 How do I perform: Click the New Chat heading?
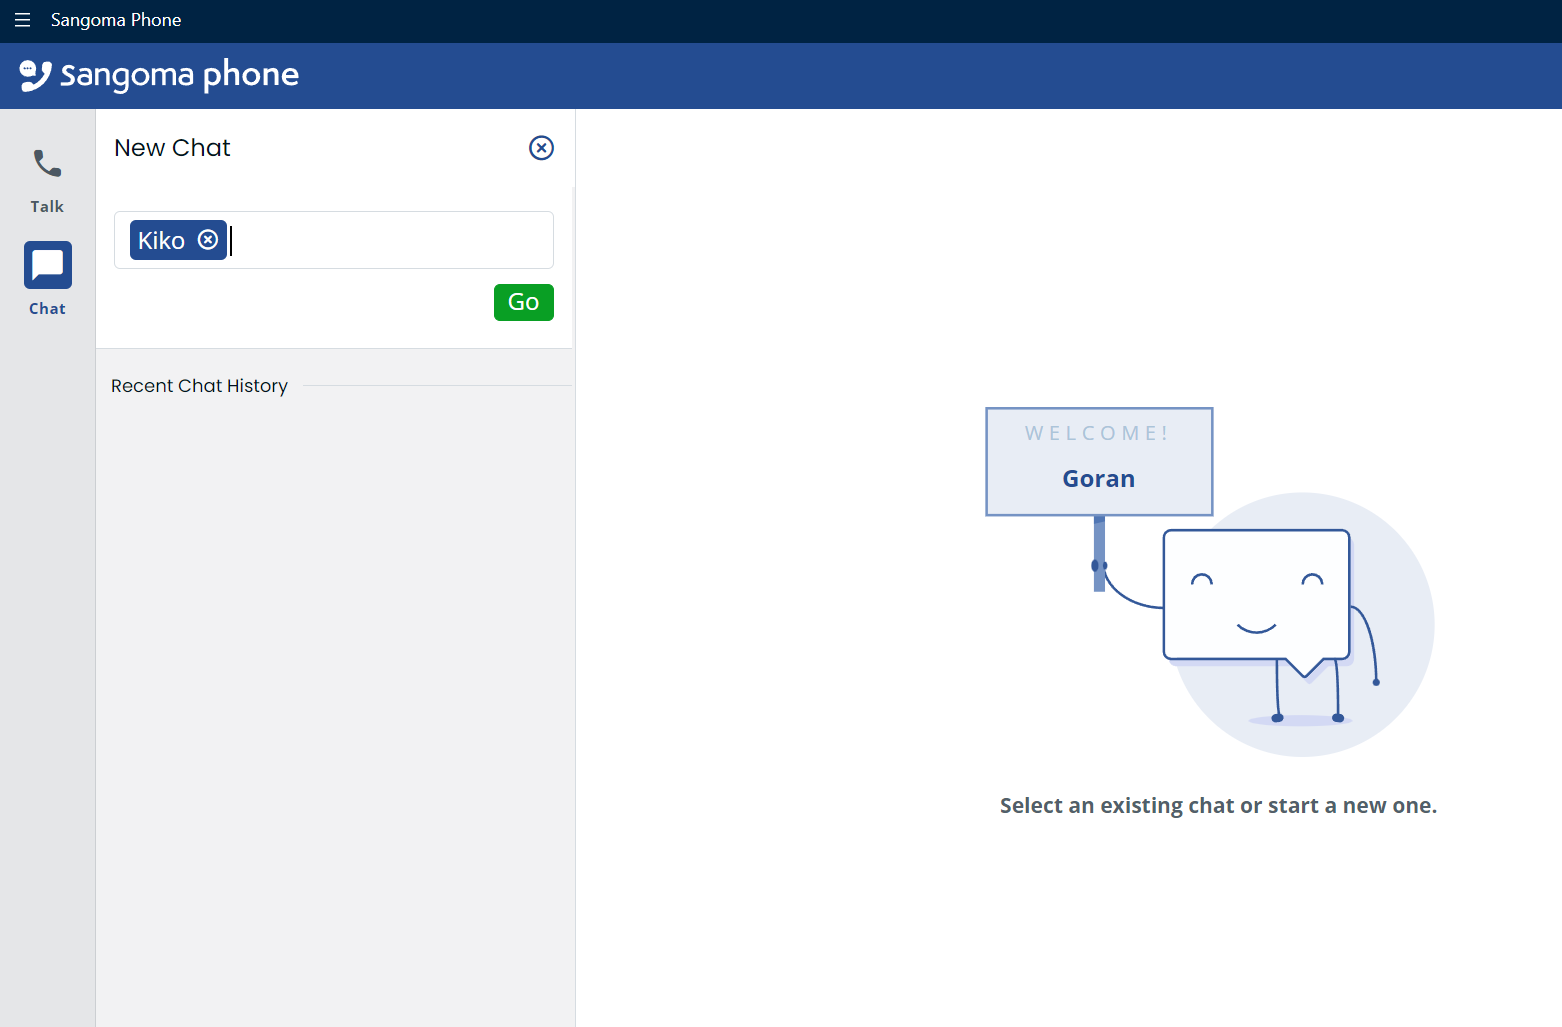[172, 148]
